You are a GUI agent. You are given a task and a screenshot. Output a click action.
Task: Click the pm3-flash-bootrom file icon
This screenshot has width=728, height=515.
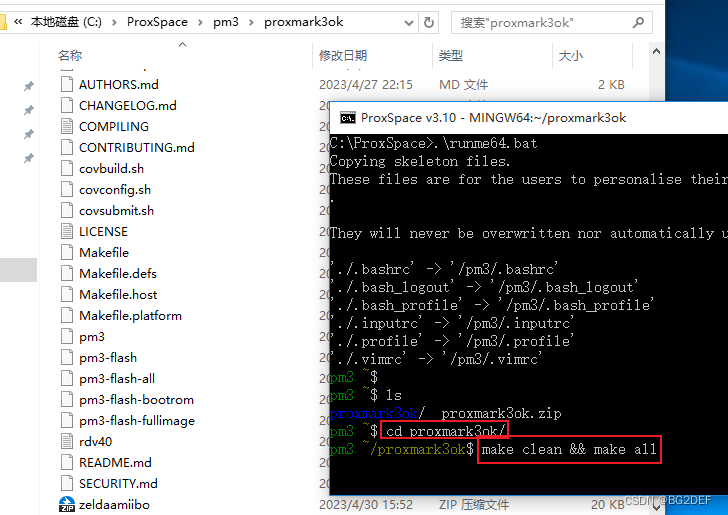click(67, 399)
